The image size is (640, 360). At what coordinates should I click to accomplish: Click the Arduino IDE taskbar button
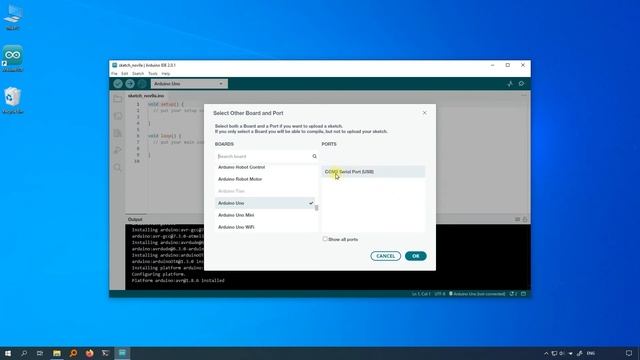[x=122, y=353]
